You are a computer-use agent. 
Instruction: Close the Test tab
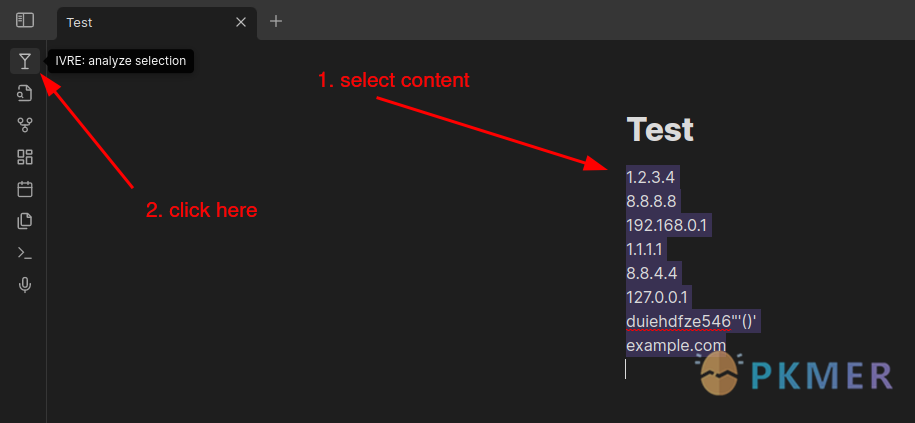pos(240,22)
